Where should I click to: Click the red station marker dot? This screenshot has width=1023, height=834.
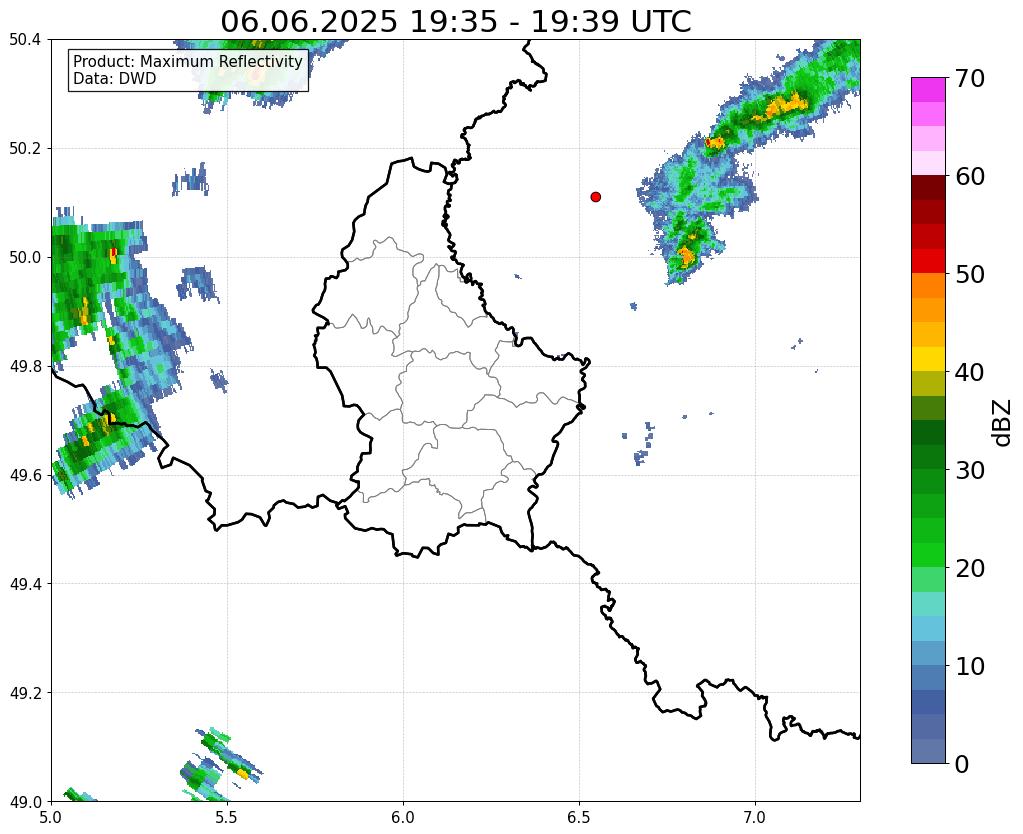tap(595, 196)
